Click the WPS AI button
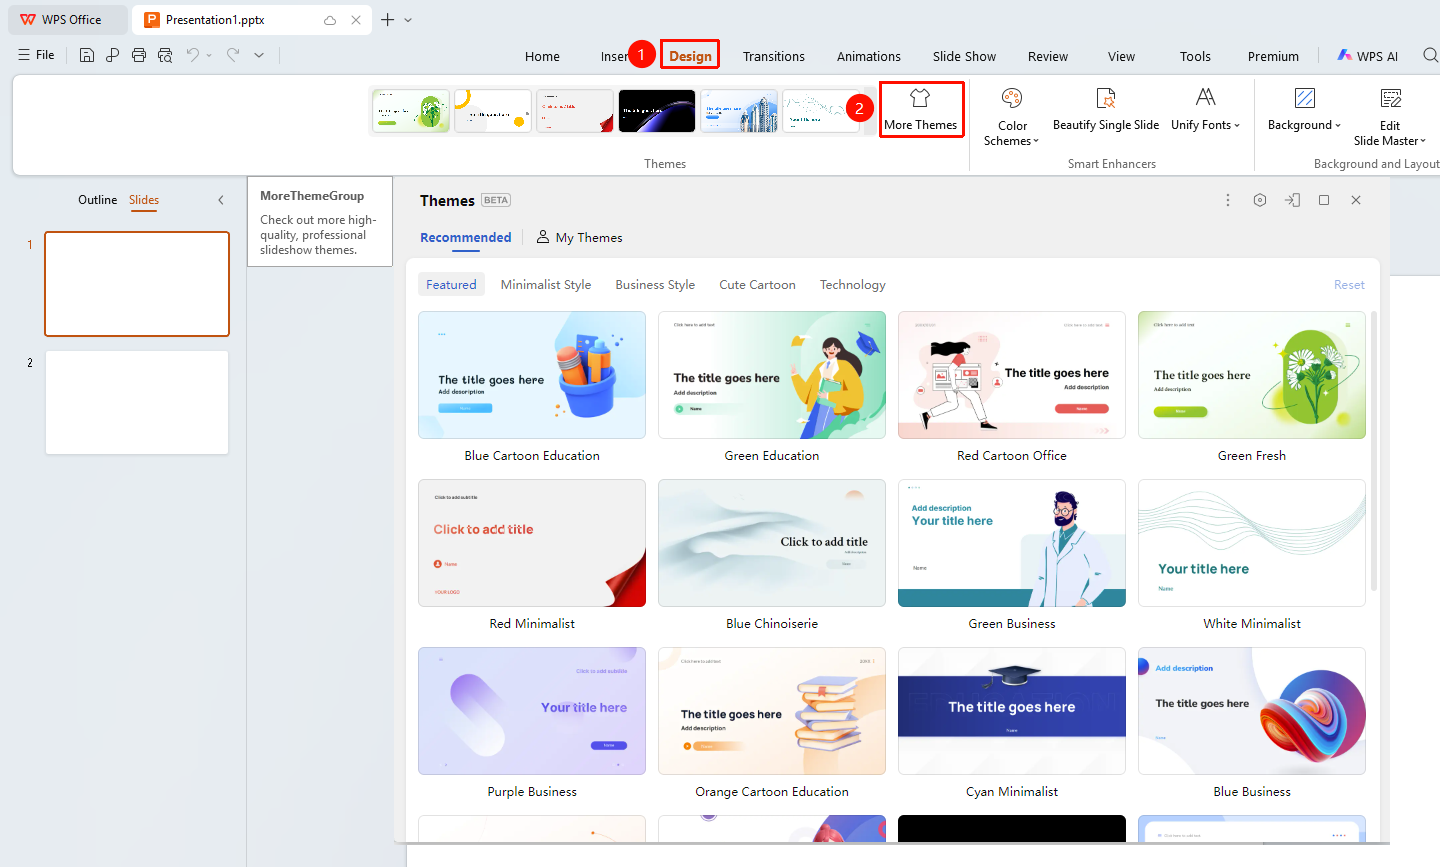Image resolution: width=1440 pixels, height=867 pixels. point(1368,56)
